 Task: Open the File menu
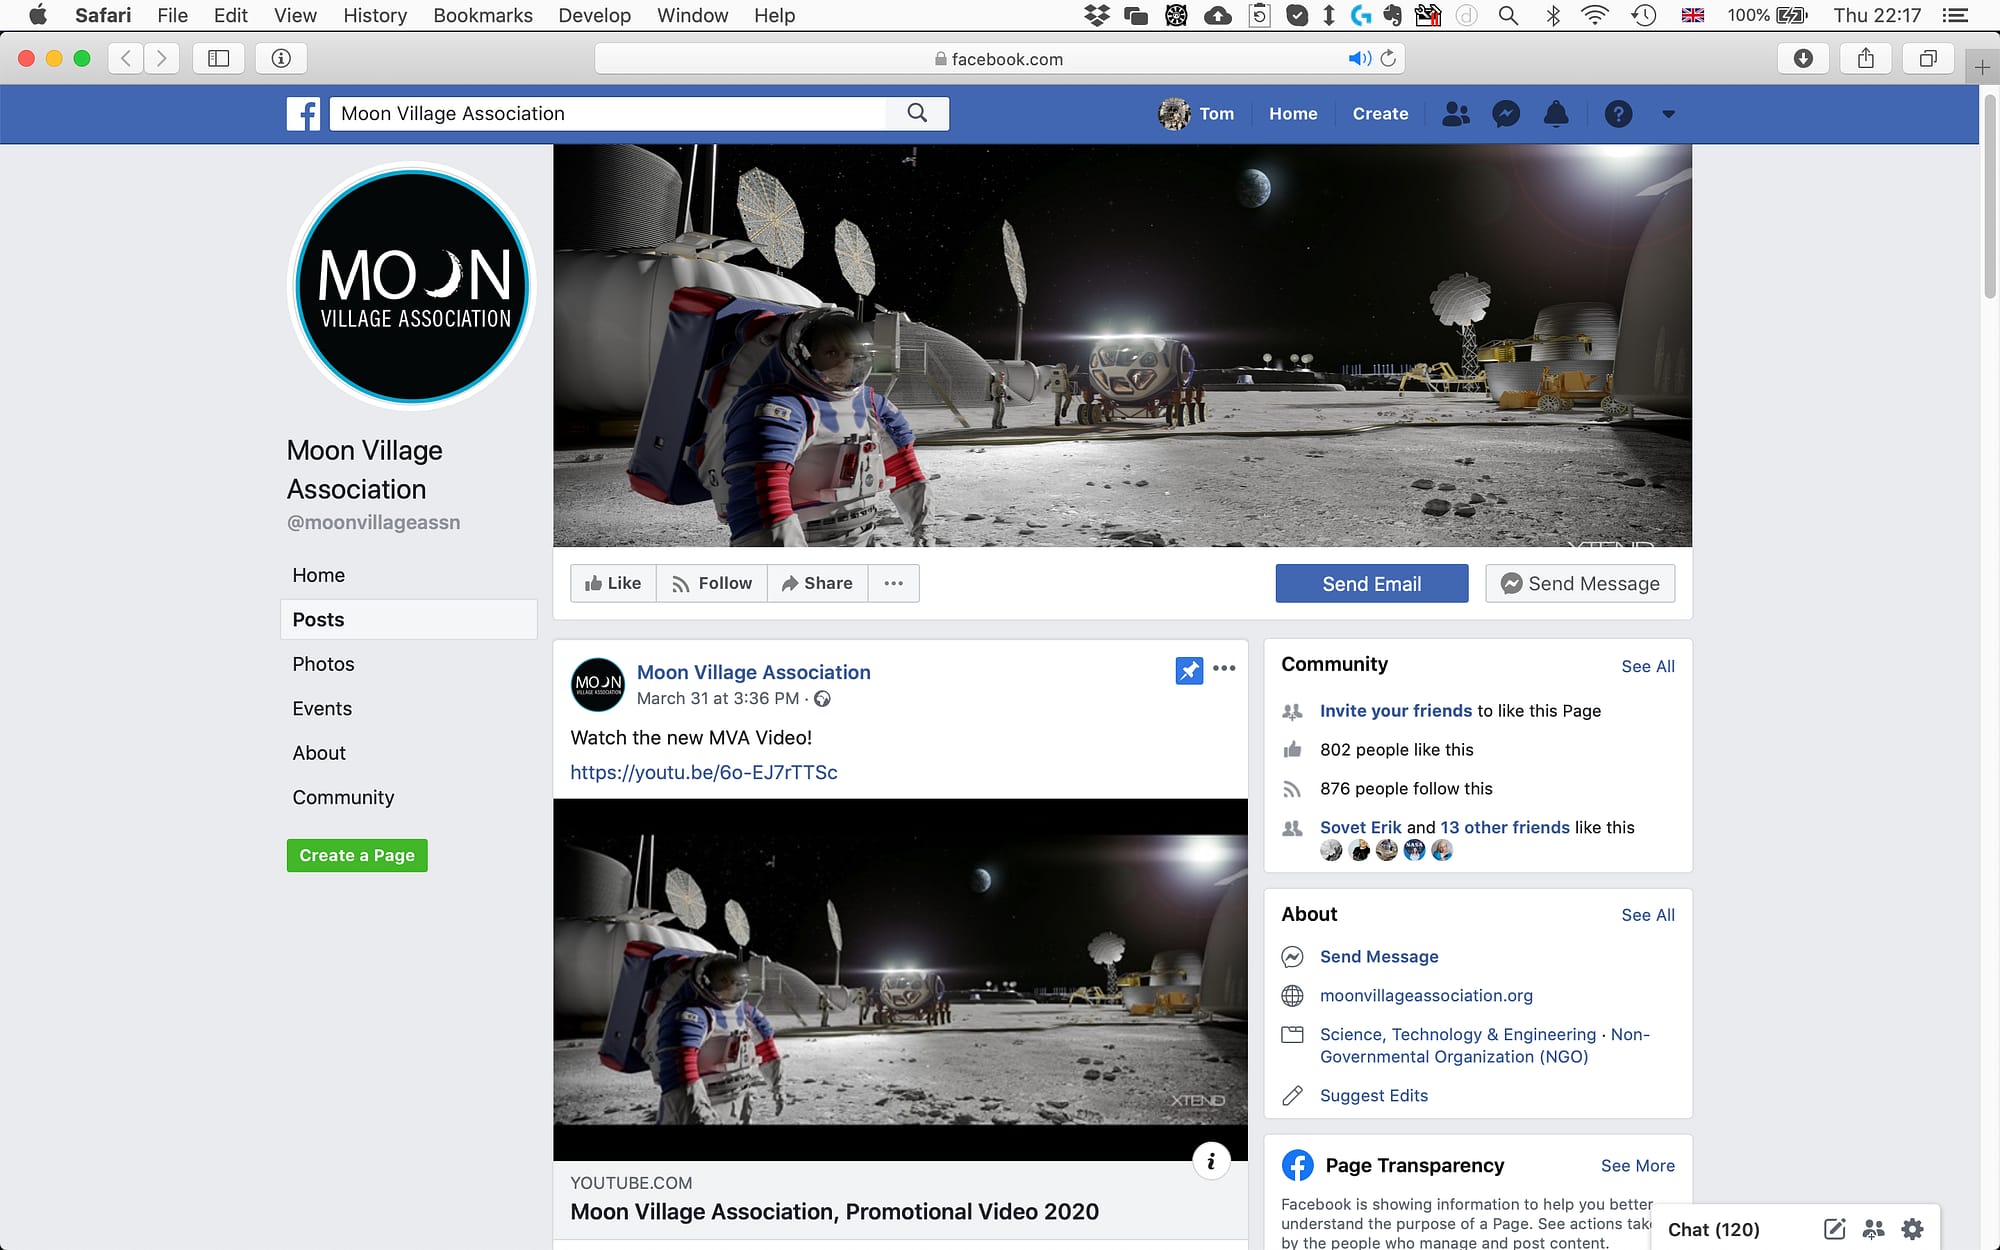[x=172, y=15]
